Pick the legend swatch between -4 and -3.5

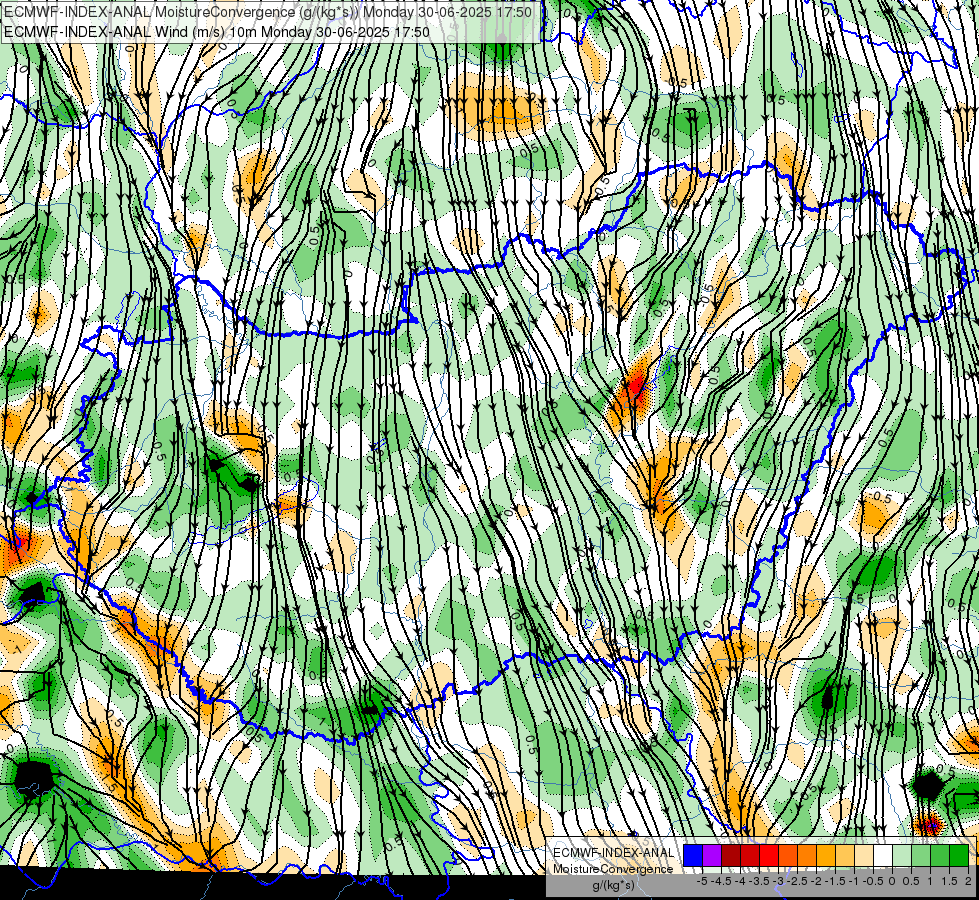(x=750, y=855)
